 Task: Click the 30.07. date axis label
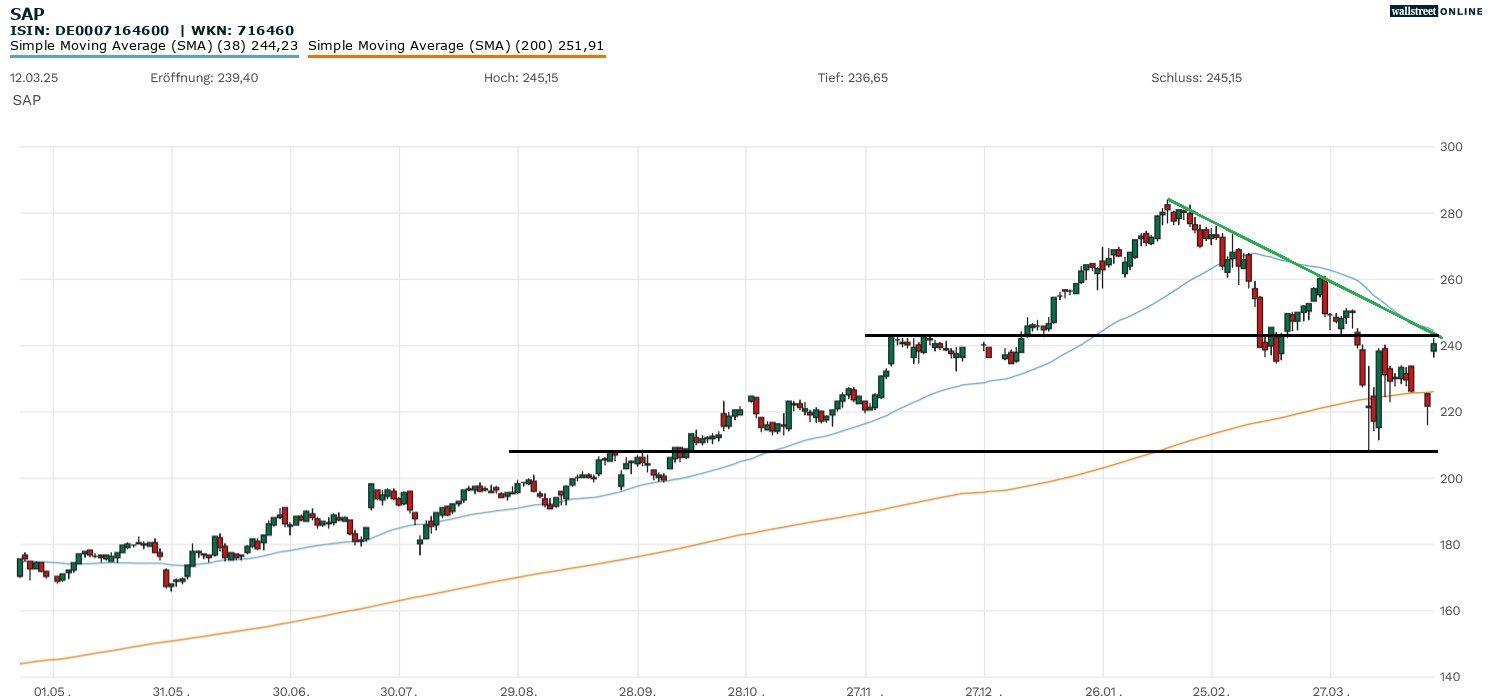tap(399, 691)
